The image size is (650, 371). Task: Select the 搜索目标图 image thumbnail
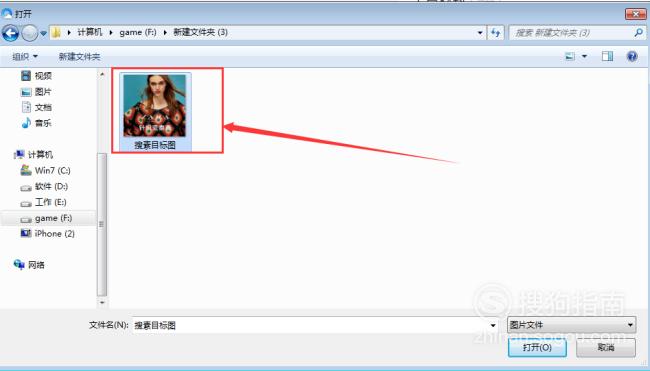[155, 106]
